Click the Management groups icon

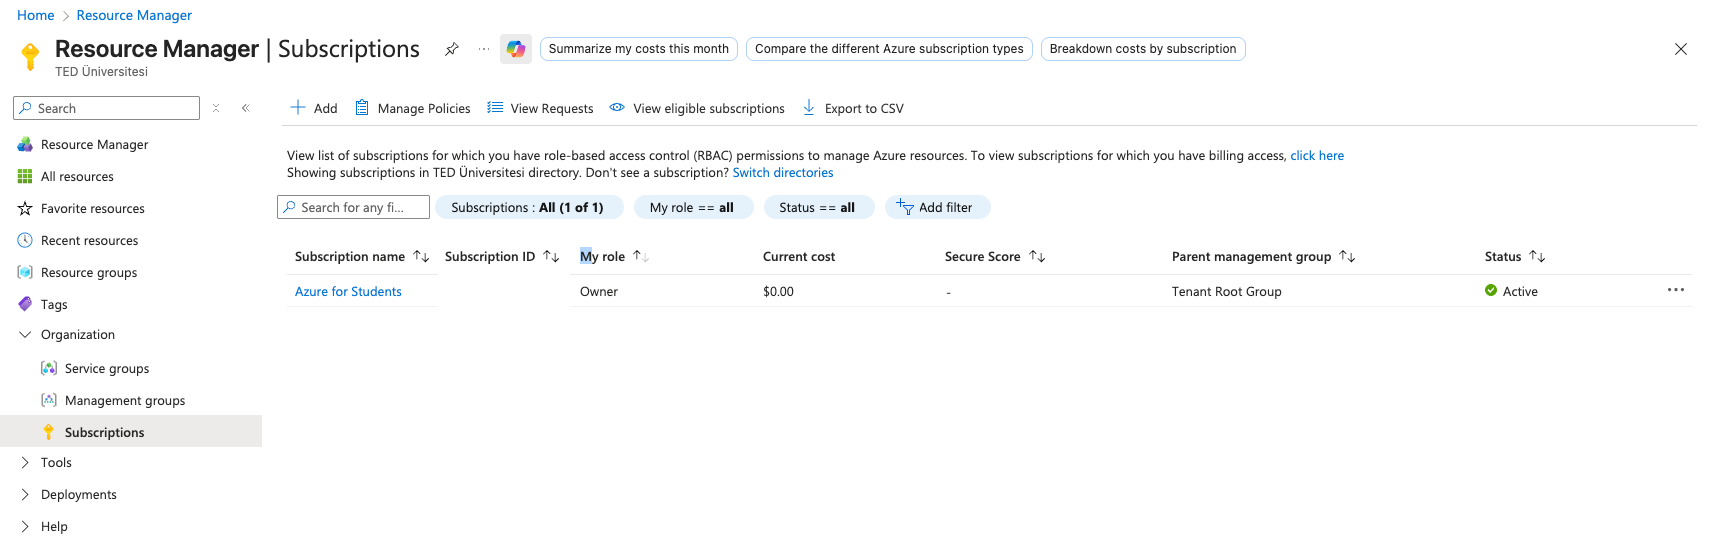click(49, 400)
